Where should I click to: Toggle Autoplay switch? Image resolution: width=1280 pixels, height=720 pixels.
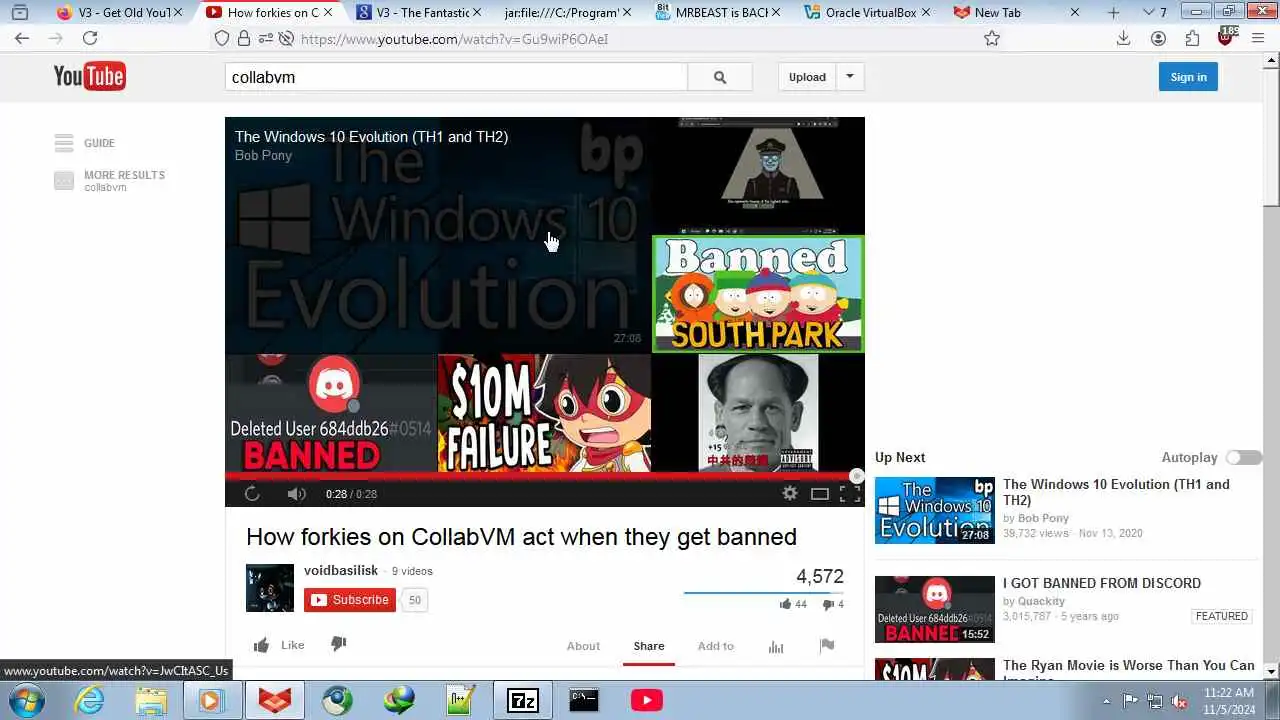click(x=1244, y=457)
